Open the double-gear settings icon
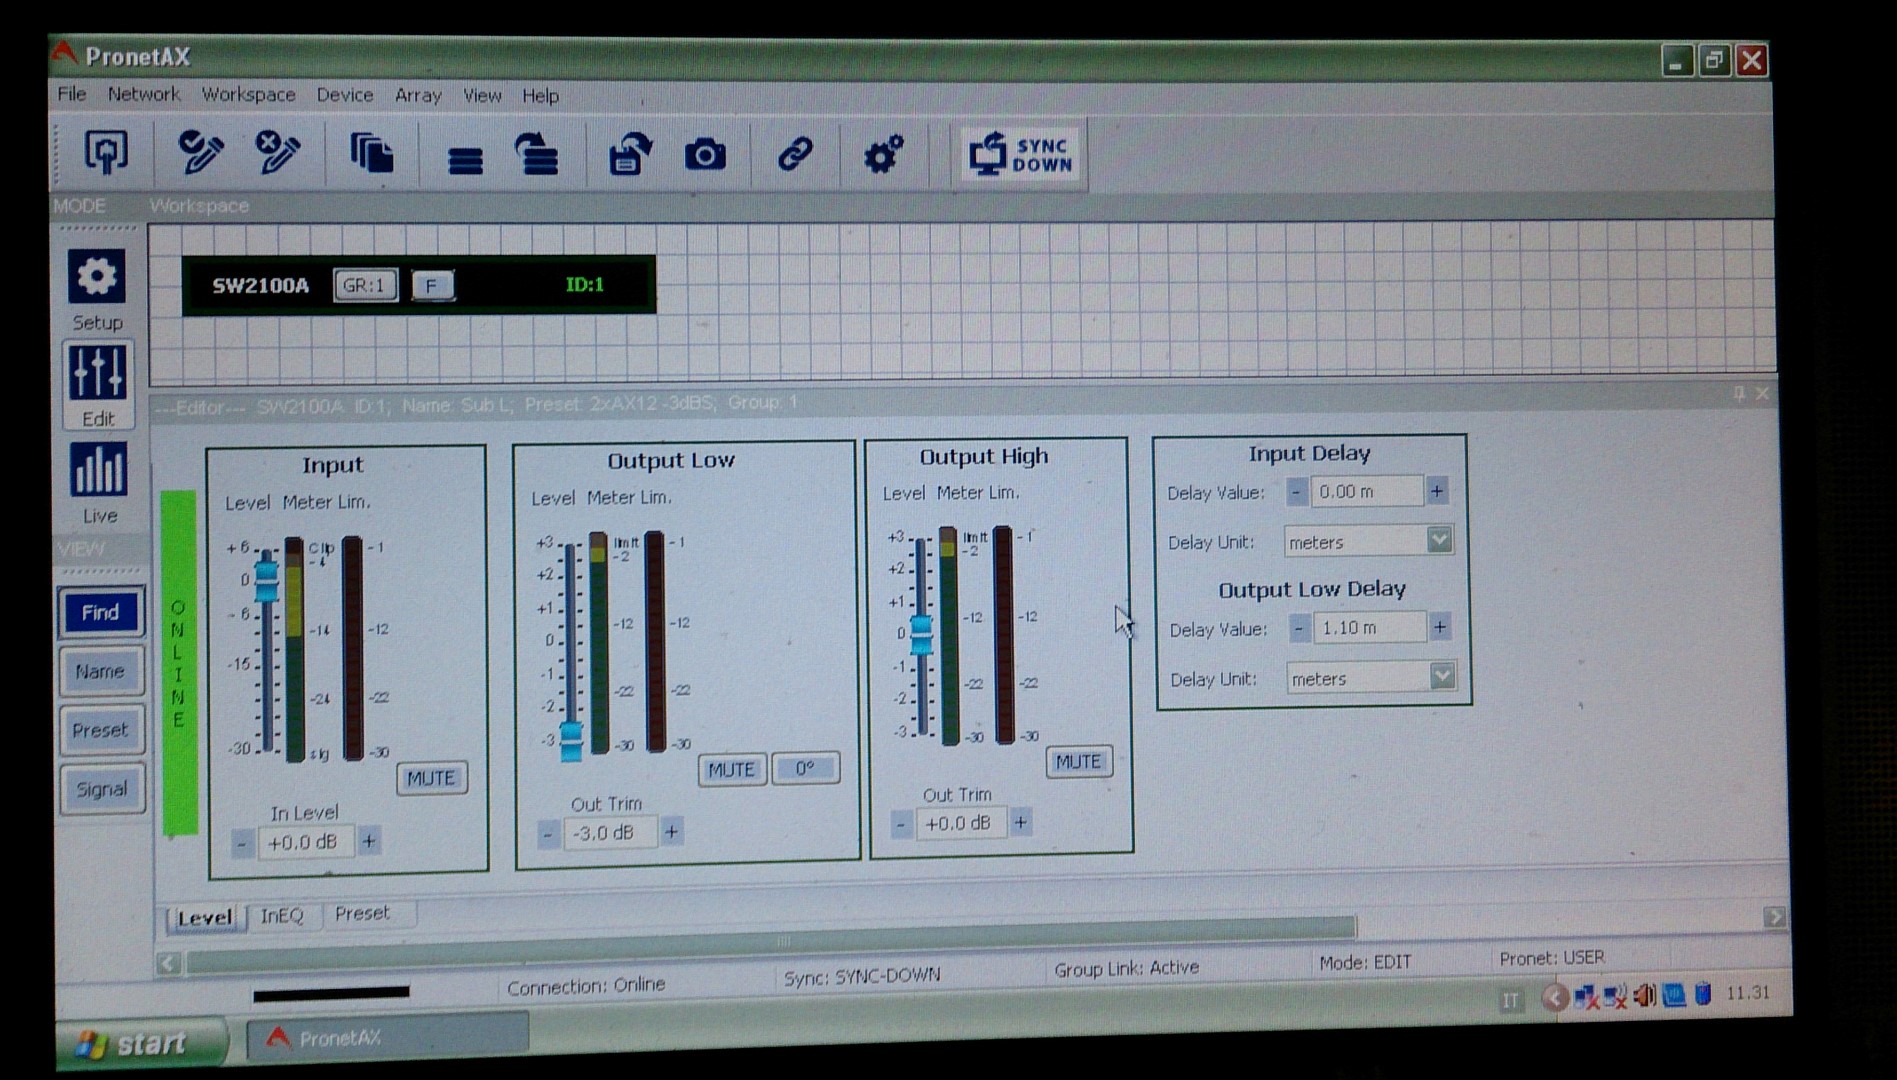Screen dimensions: 1897x1080 883,155
